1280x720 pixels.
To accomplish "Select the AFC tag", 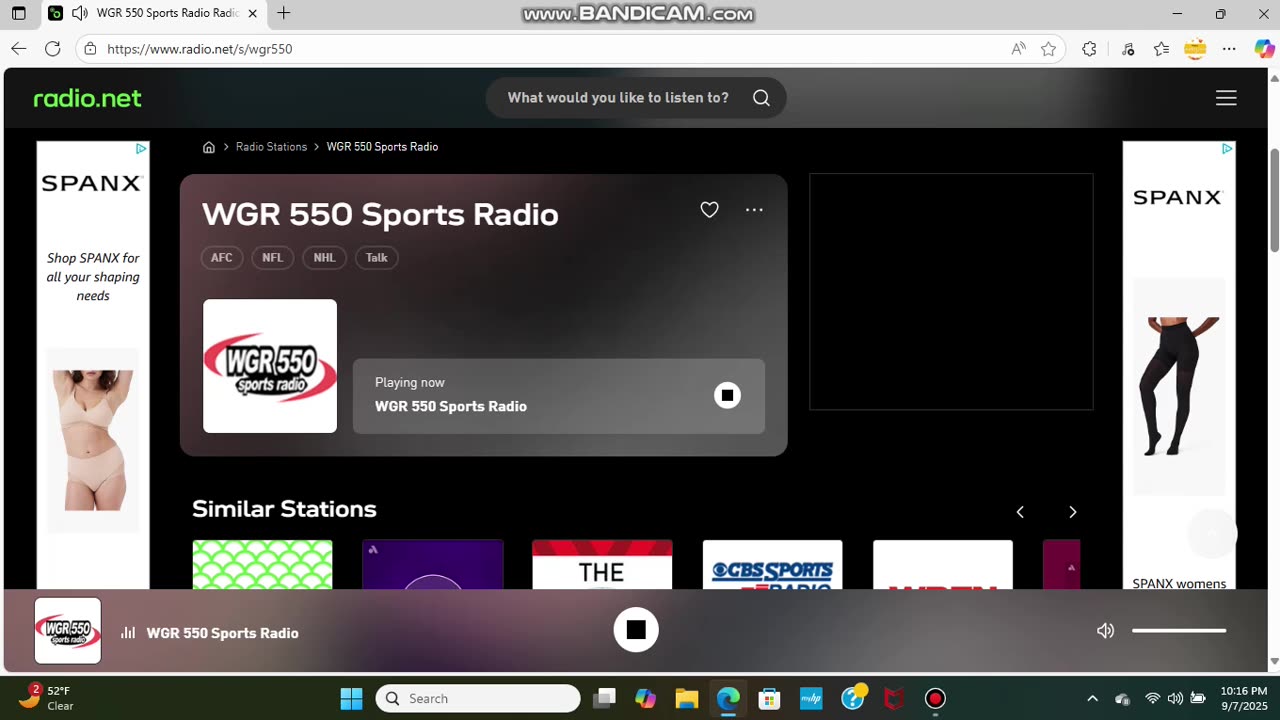I will coord(222,258).
